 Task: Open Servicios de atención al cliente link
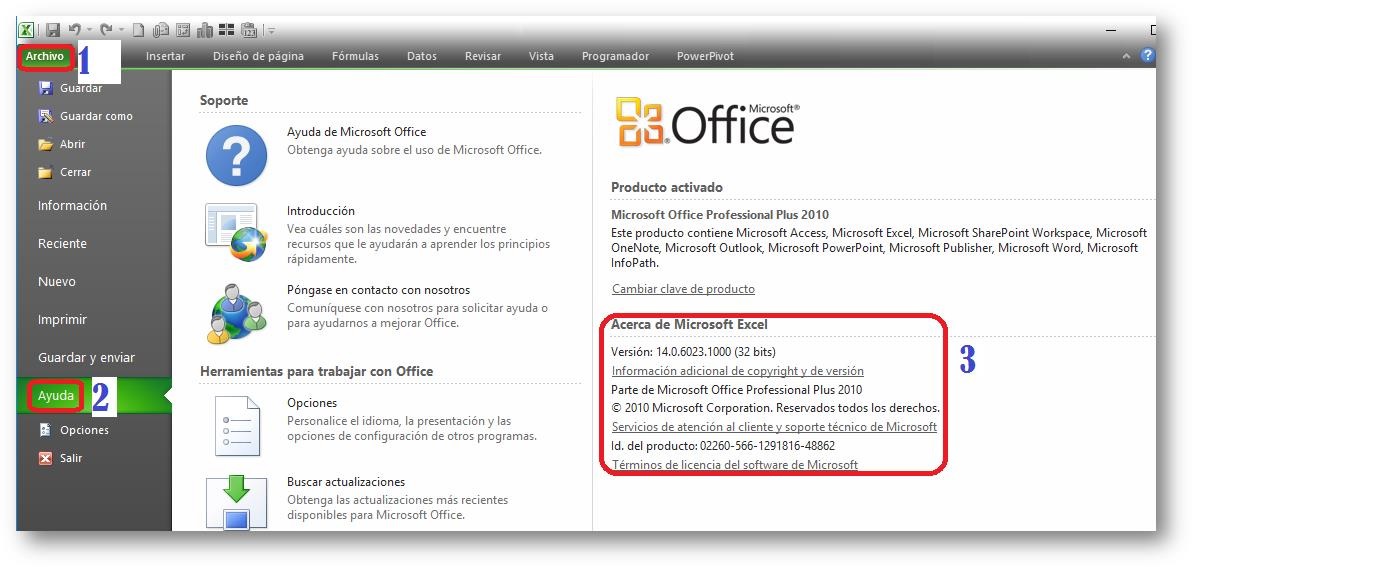[774, 427]
